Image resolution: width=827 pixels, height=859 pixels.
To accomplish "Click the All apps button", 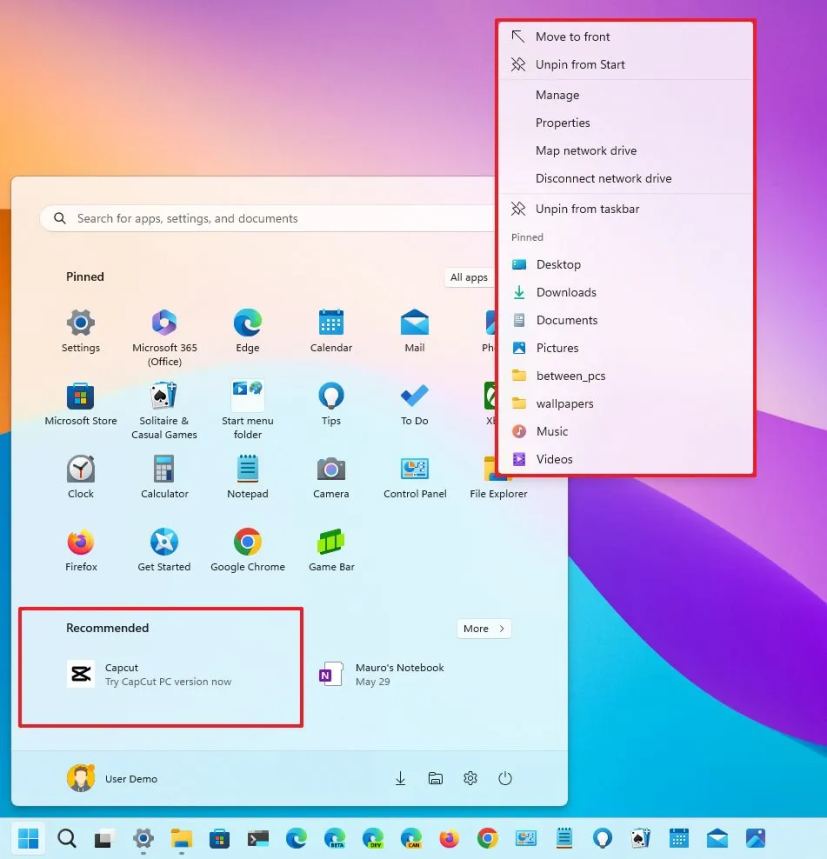I will [x=469, y=277].
